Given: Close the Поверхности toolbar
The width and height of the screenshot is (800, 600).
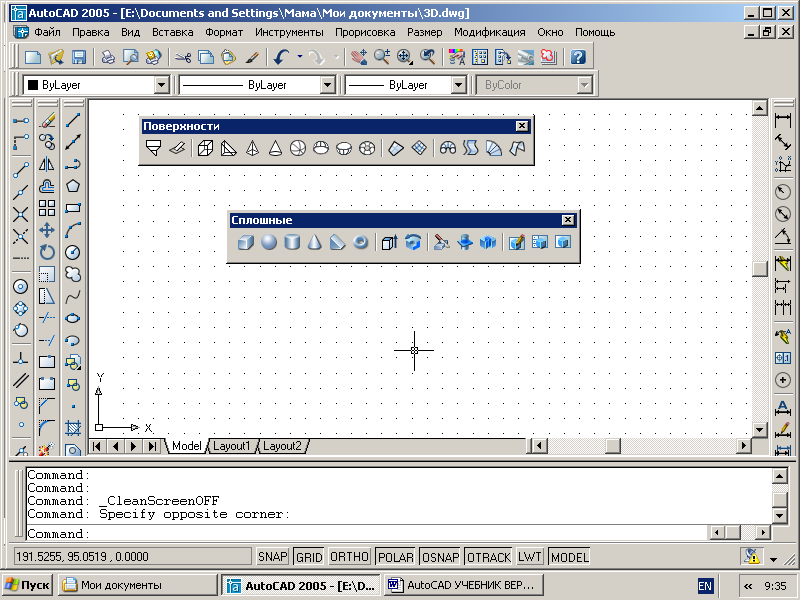Looking at the screenshot, I should pos(521,126).
